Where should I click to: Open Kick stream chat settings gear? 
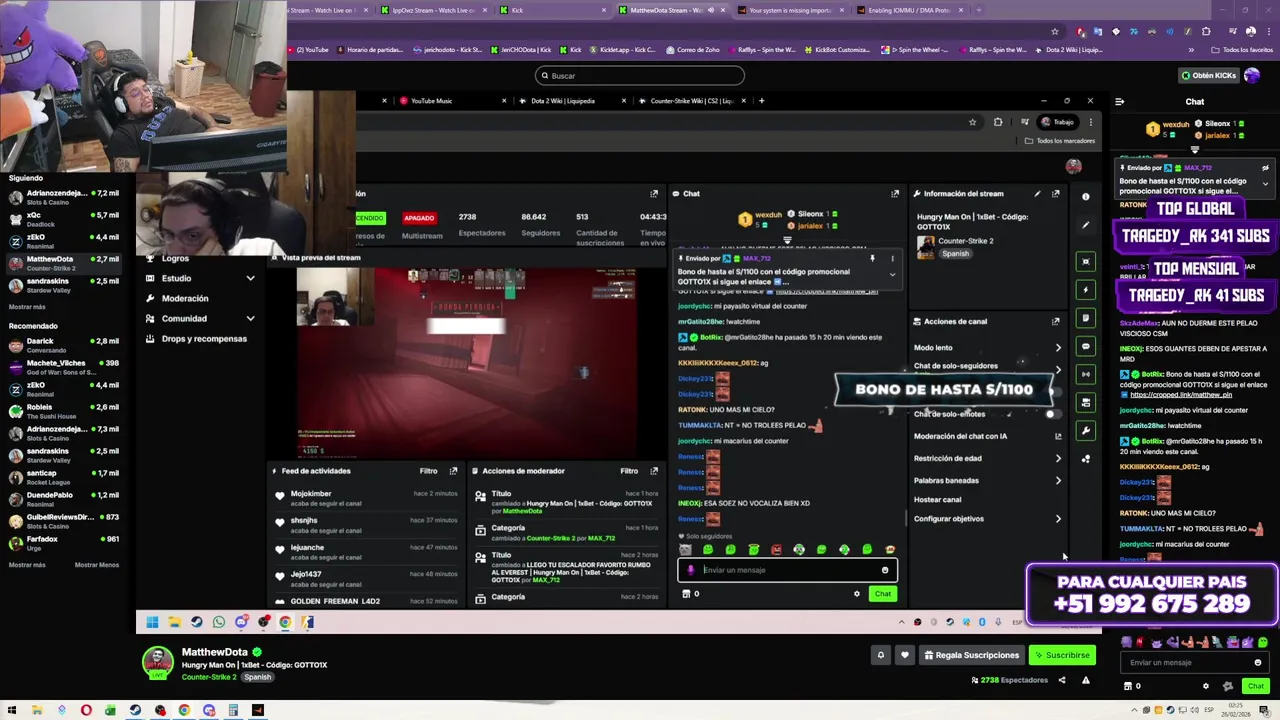coord(1205,686)
